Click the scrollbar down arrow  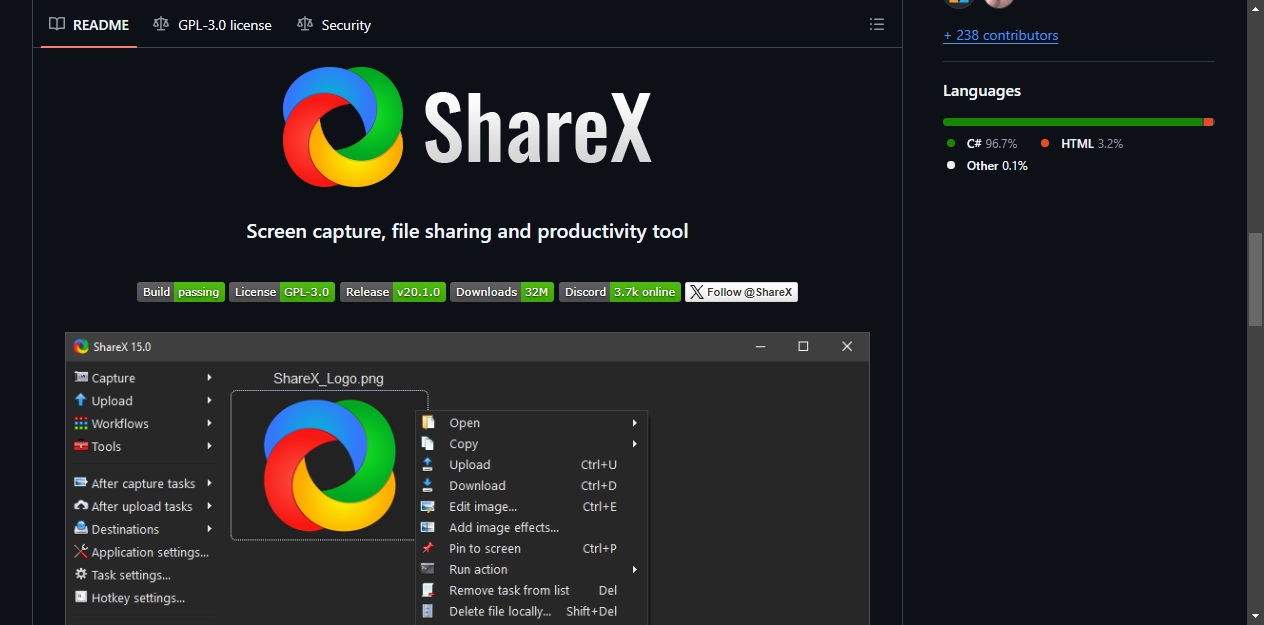(1255, 616)
